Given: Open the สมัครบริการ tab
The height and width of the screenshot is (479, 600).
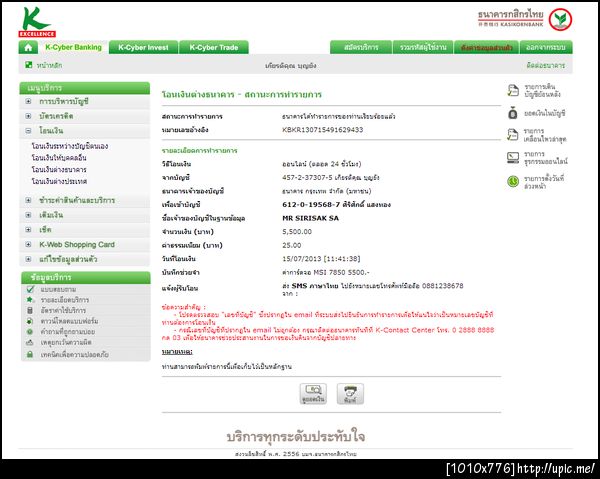Looking at the screenshot, I should 361,47.
